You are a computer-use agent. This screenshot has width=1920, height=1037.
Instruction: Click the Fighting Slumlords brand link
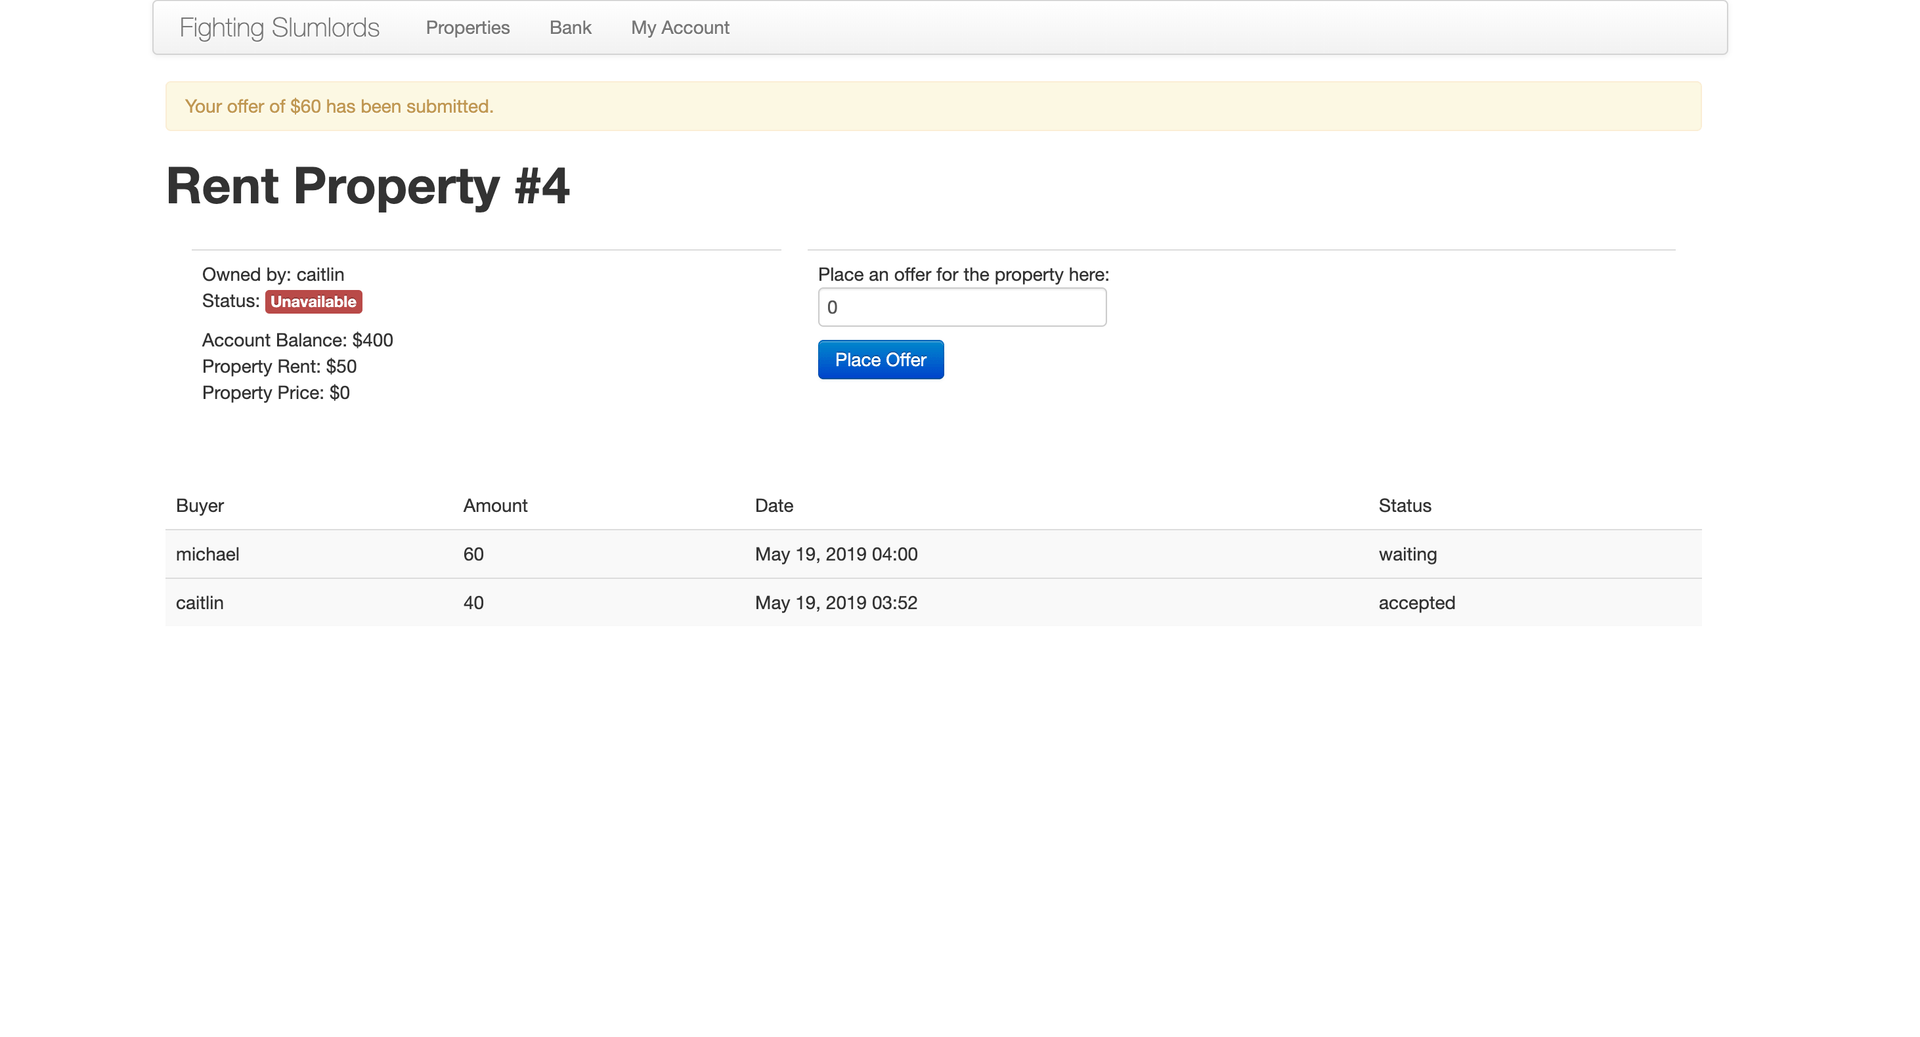tap(278, 27)
